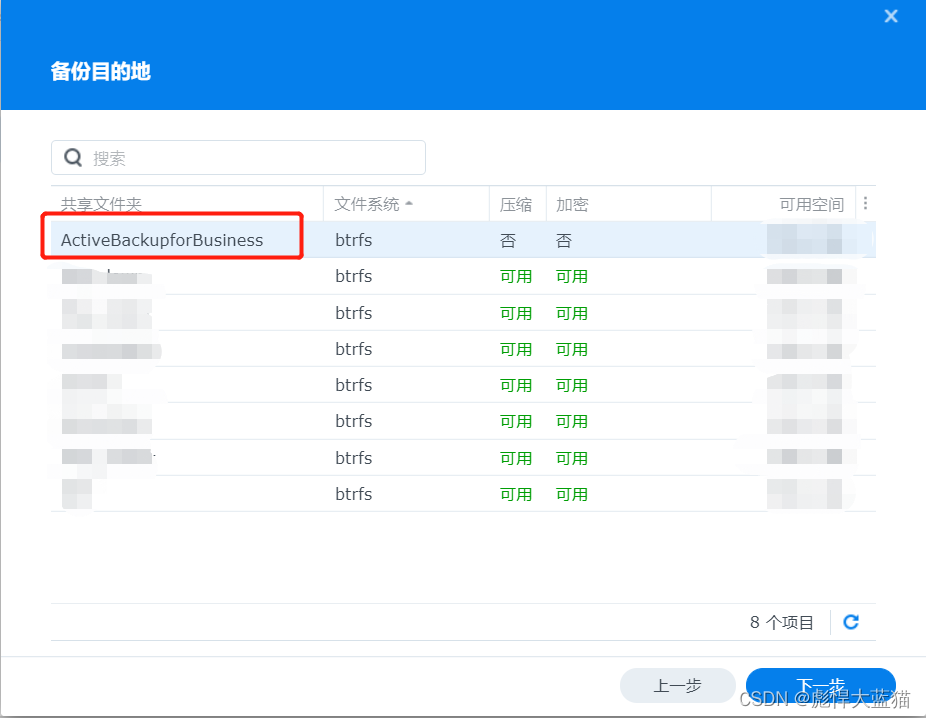This screenshot has height=718, width=926.
Task: Refresh the shared folder list
Action: pos(851,622)
